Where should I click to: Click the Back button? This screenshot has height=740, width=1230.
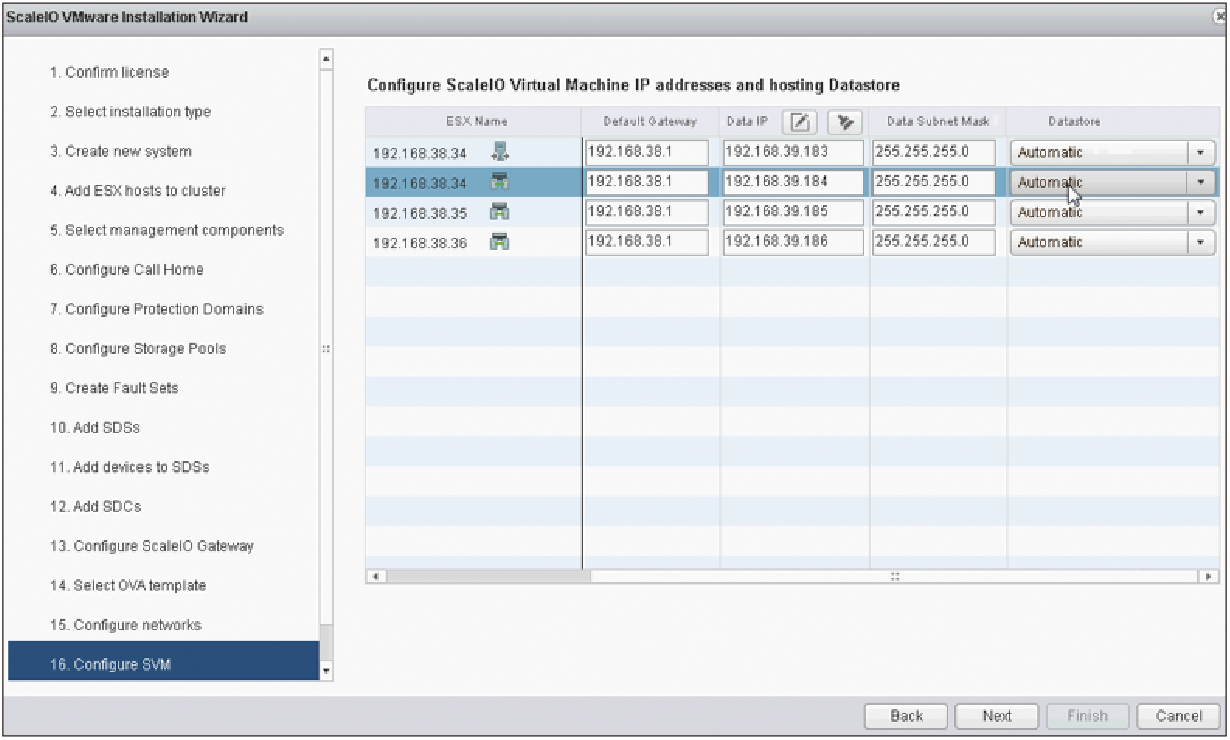click(x=906, y=716)
